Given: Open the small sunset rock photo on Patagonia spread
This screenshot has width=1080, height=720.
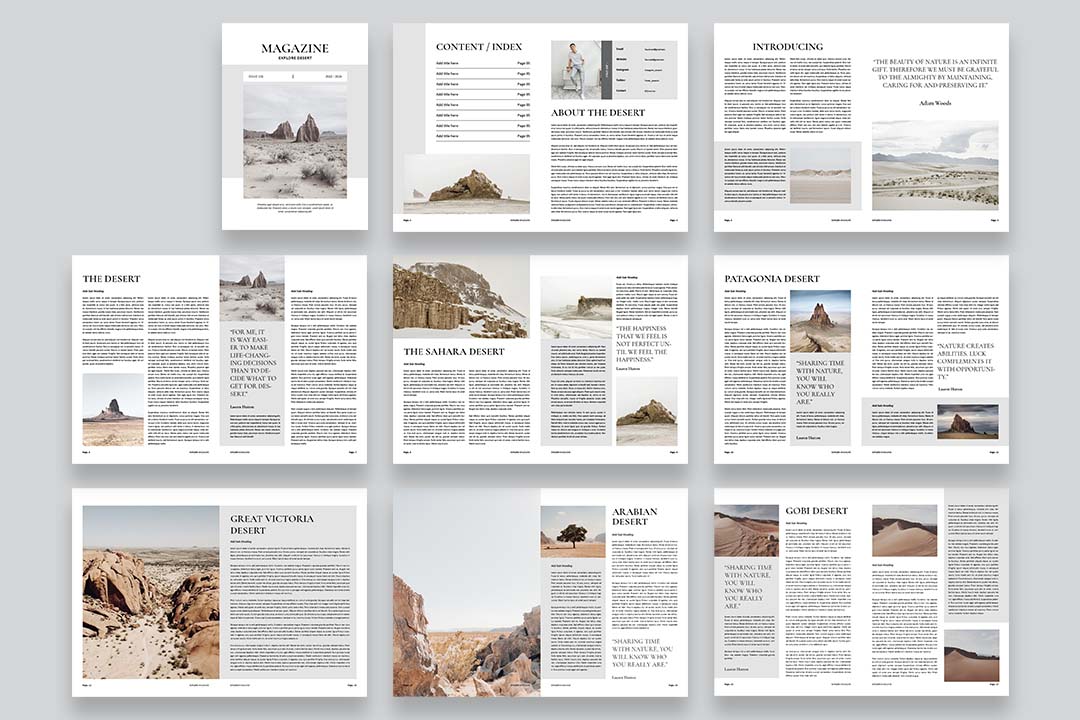Looking at the screenshot, I should [x=968, y=422].
